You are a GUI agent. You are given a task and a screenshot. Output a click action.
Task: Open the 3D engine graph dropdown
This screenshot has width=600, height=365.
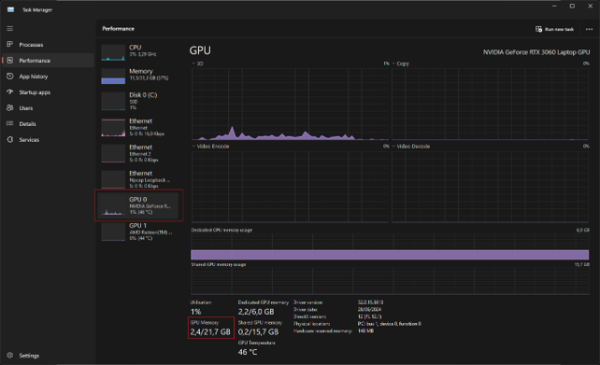point(194,64)
